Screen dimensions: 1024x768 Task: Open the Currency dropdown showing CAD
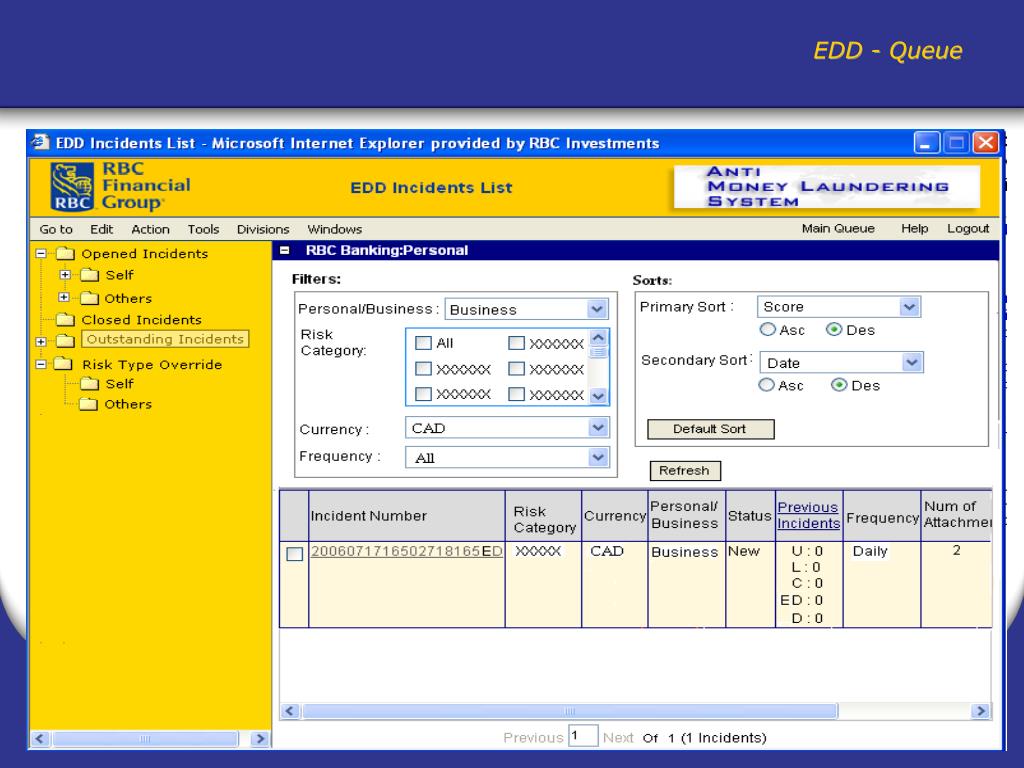point(598,428)
